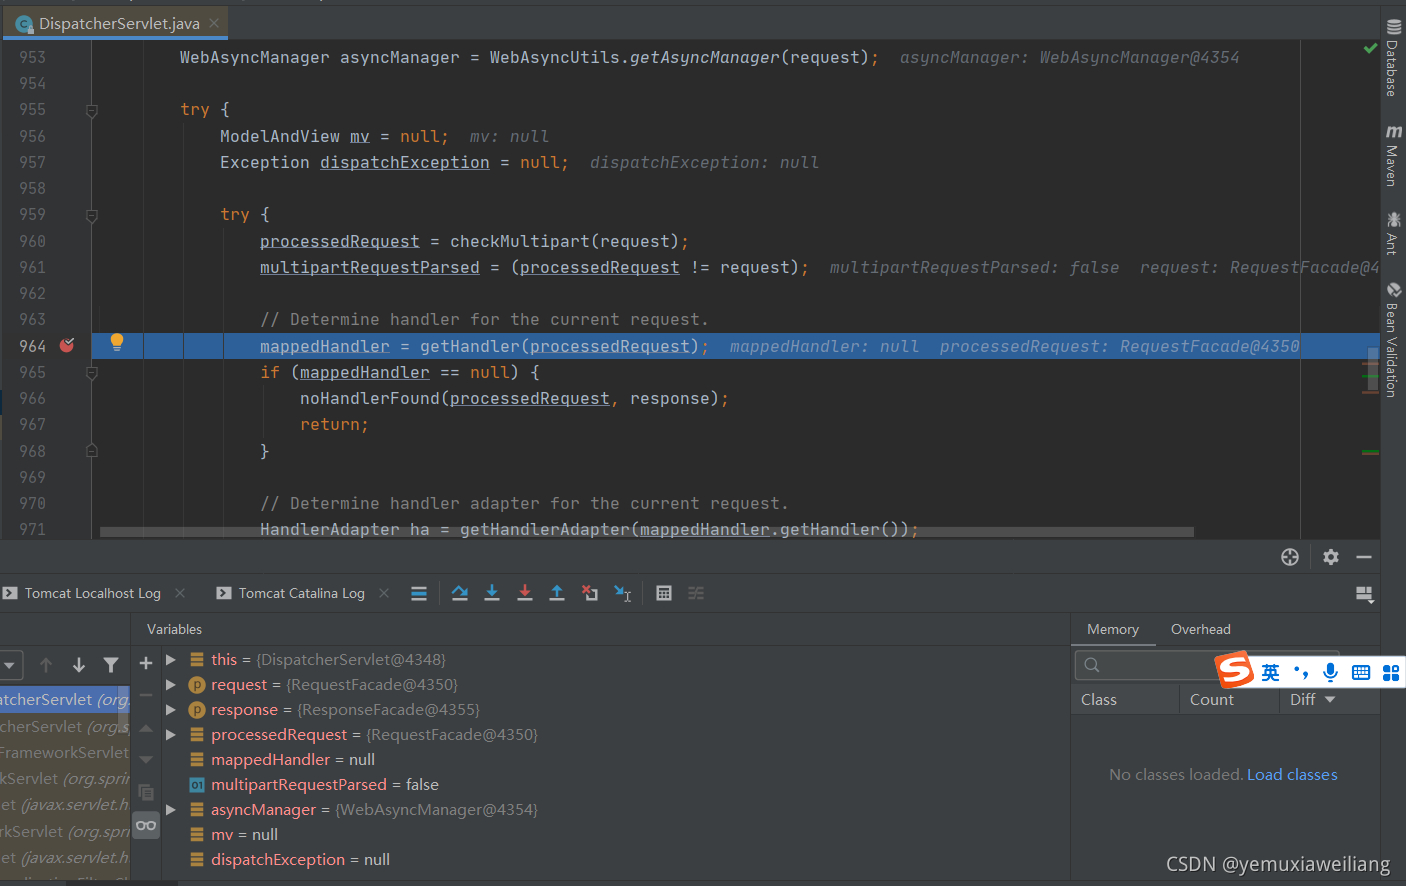Click the previous frame up arrow
Viewport: 1406px width, 886px height.
46,665
